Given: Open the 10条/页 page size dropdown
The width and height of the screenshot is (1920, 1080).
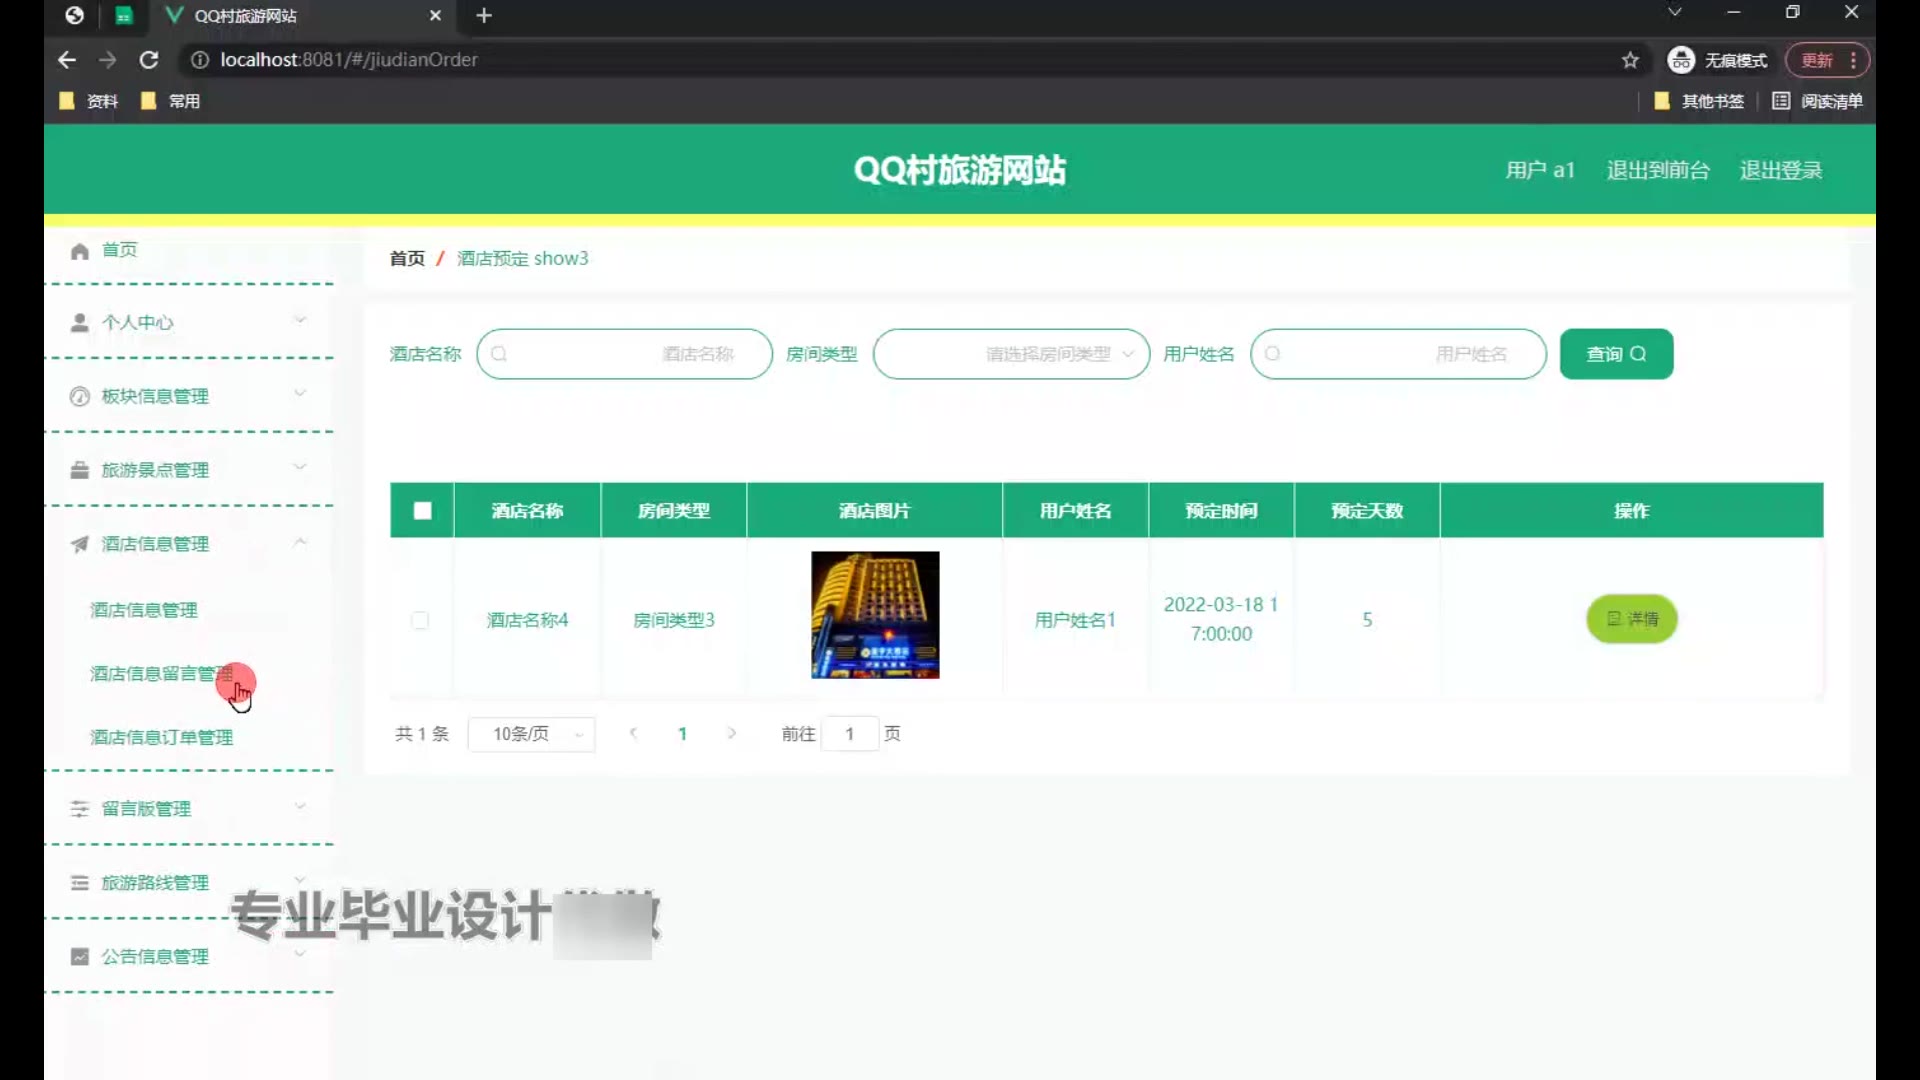Looking at the screenshot, I should 532,734.
